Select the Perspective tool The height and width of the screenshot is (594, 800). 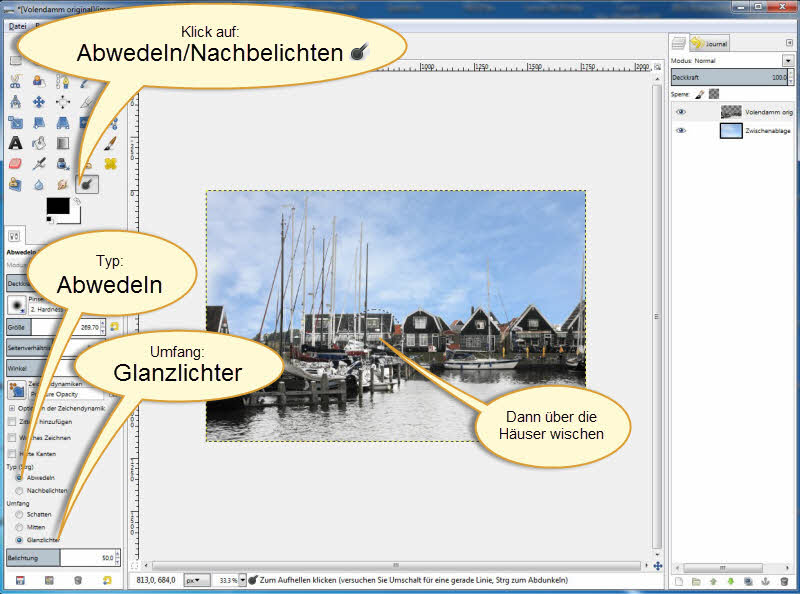[63, 122]
